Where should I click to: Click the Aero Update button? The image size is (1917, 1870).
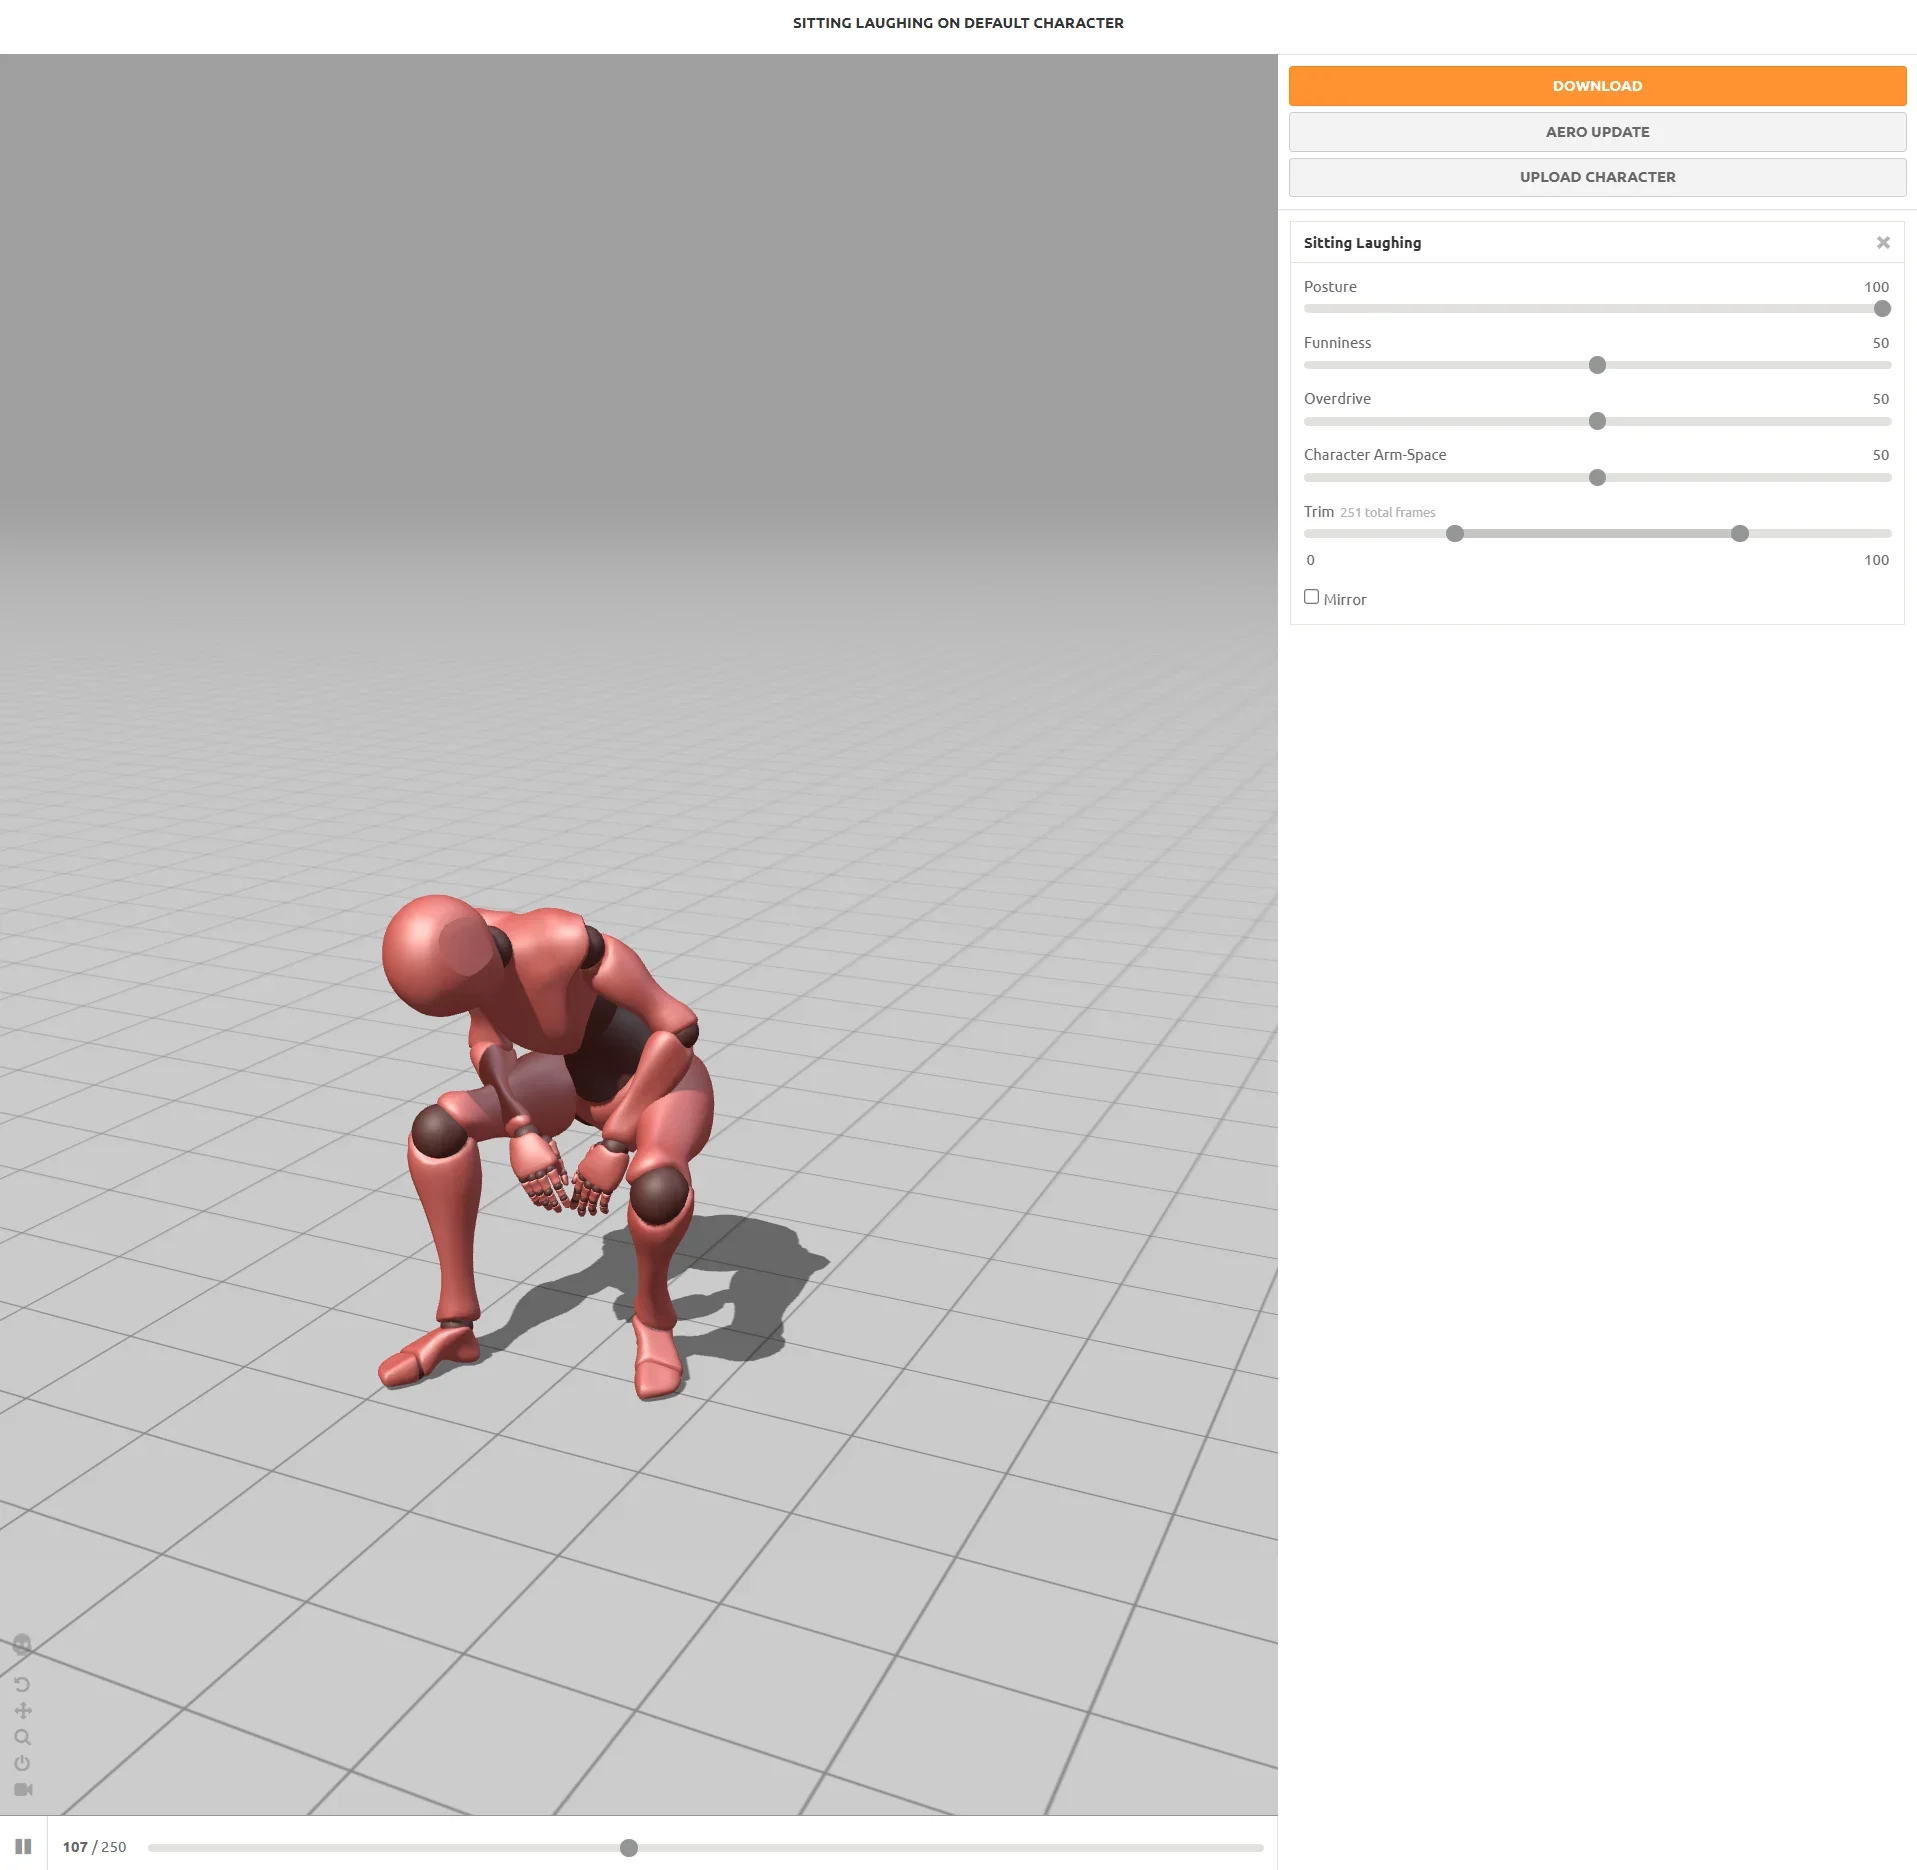point(1597,132)
